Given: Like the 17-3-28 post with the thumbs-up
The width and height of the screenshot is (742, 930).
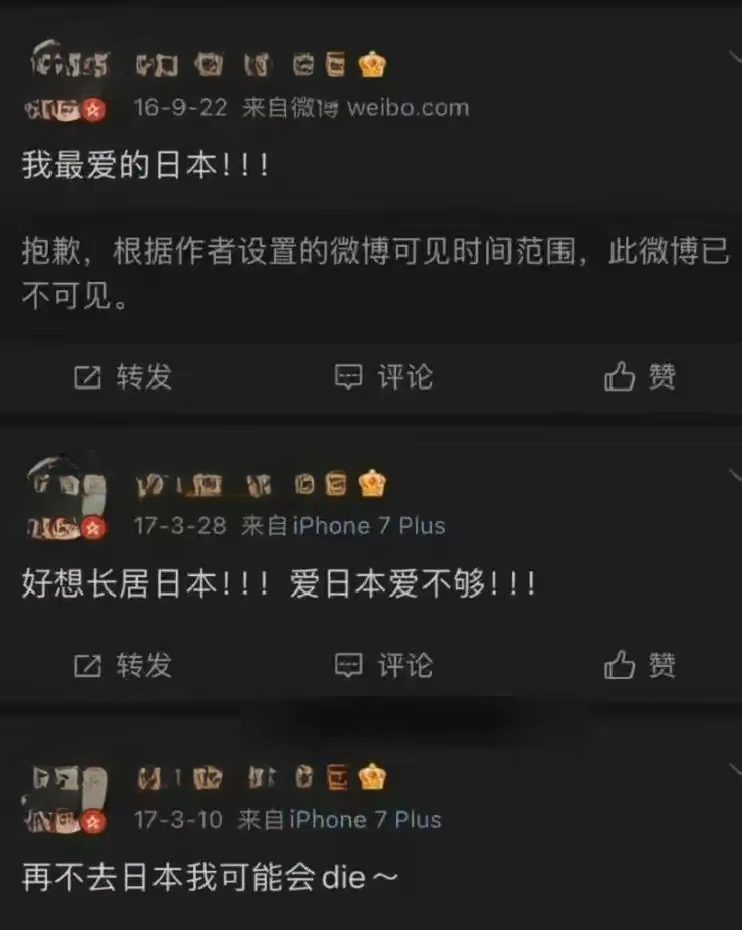Looking at the screenshot, I should click(x=619, y=665).
